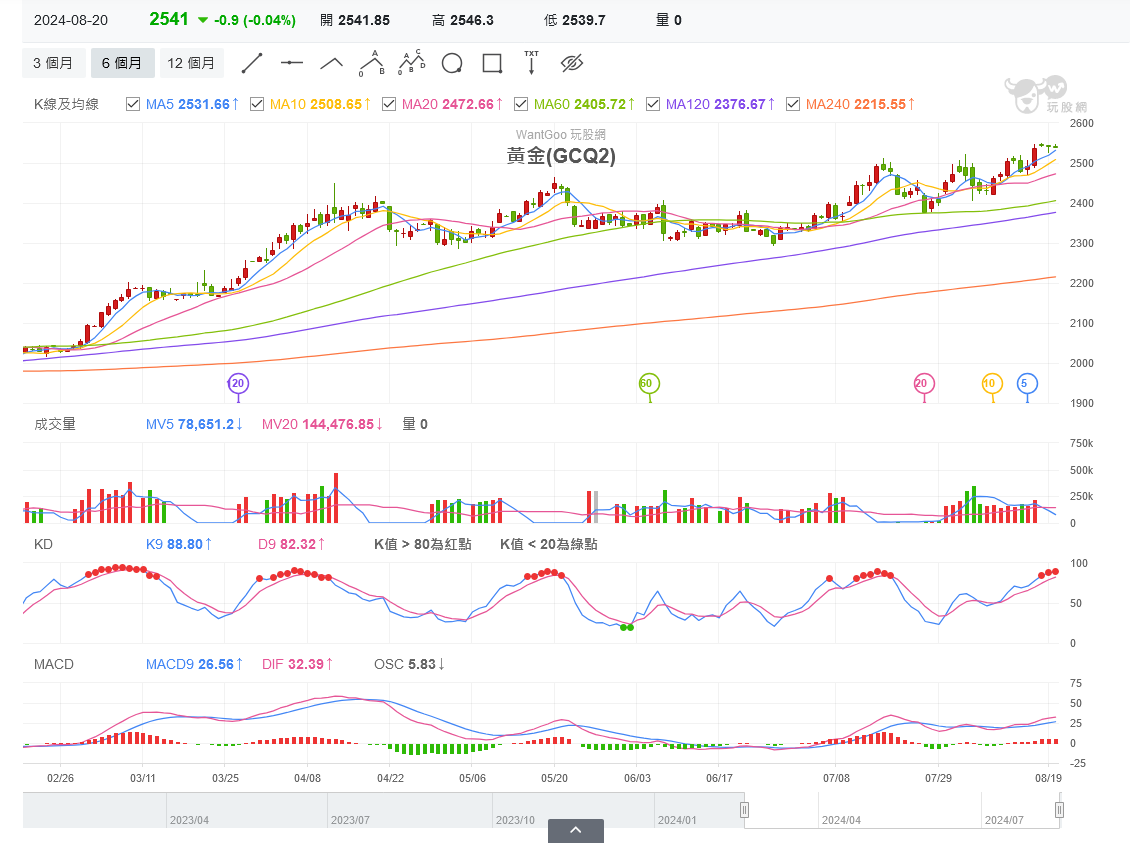Click the yellow MA10 marker labeled 10
1130x843 pixels.
point(992,384)
